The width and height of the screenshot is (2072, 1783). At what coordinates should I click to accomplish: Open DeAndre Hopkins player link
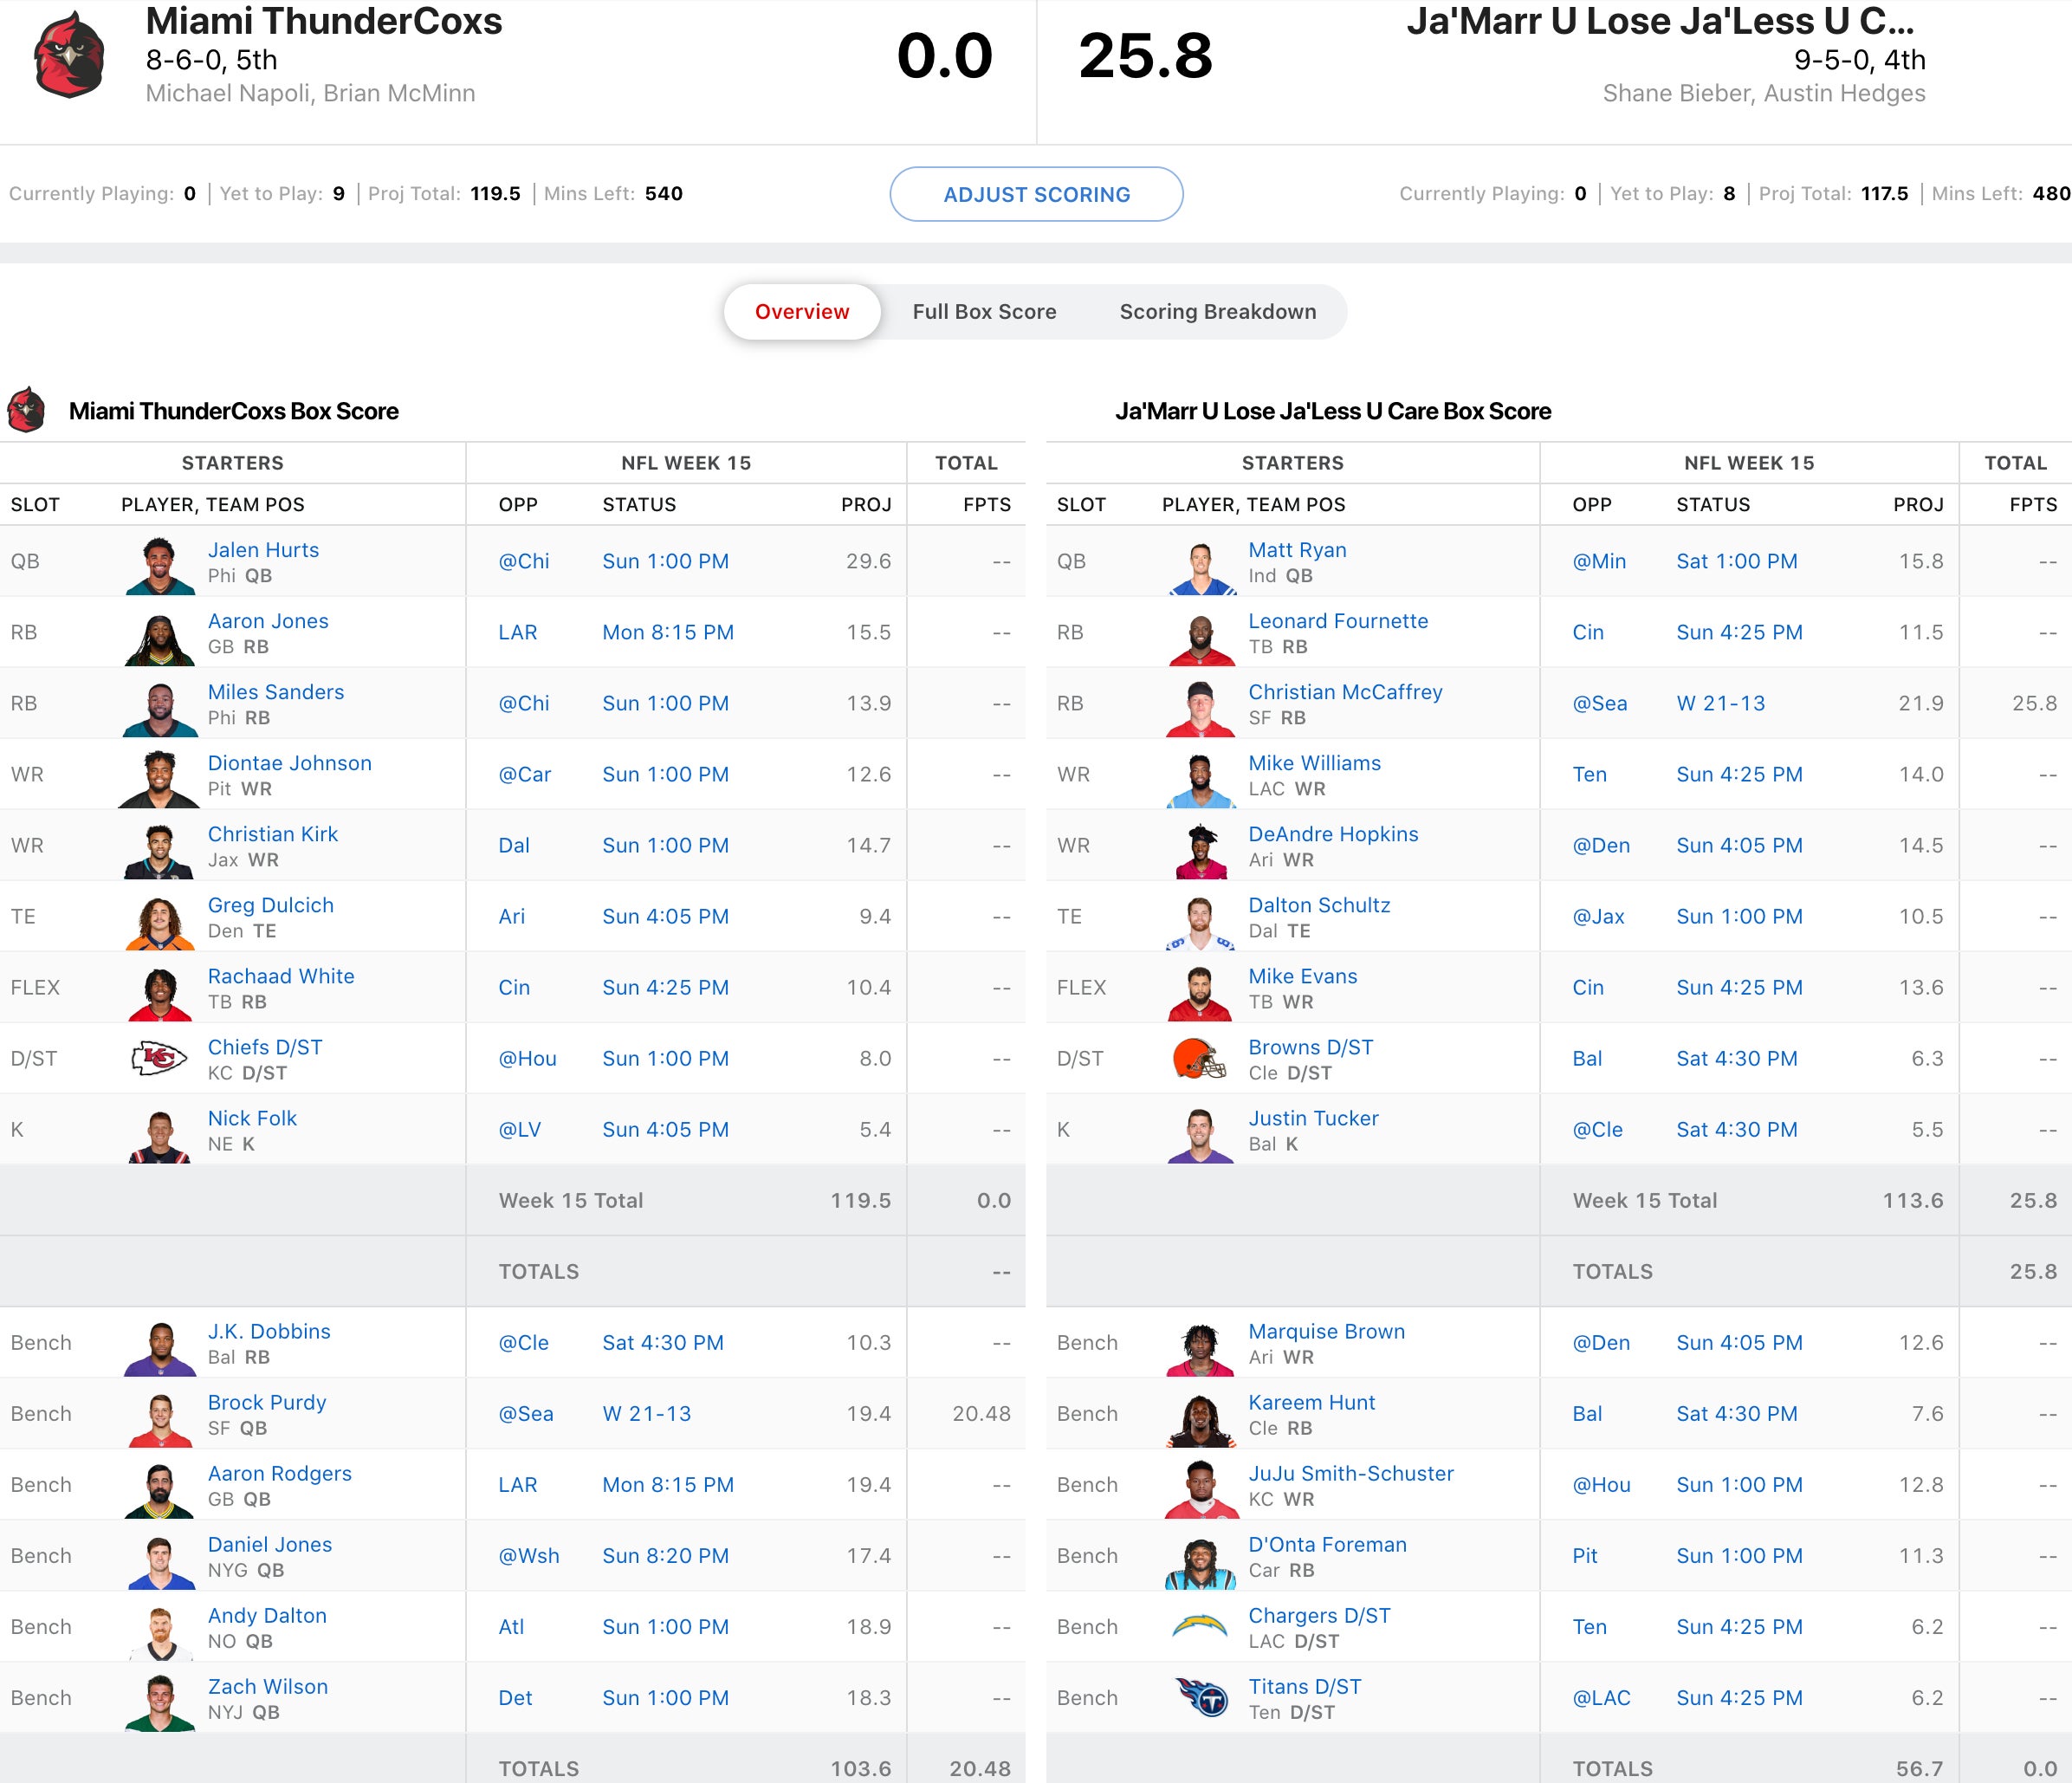(1332, 834)
